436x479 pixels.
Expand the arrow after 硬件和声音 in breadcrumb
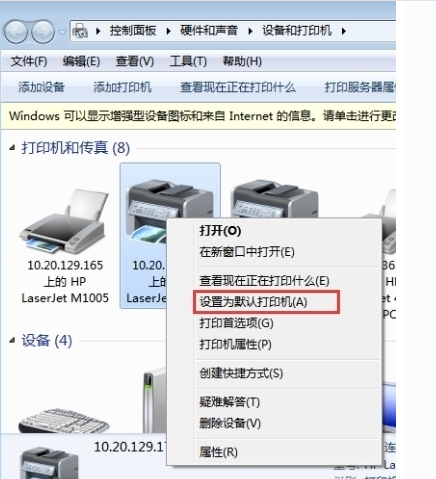tap(250, 31)
